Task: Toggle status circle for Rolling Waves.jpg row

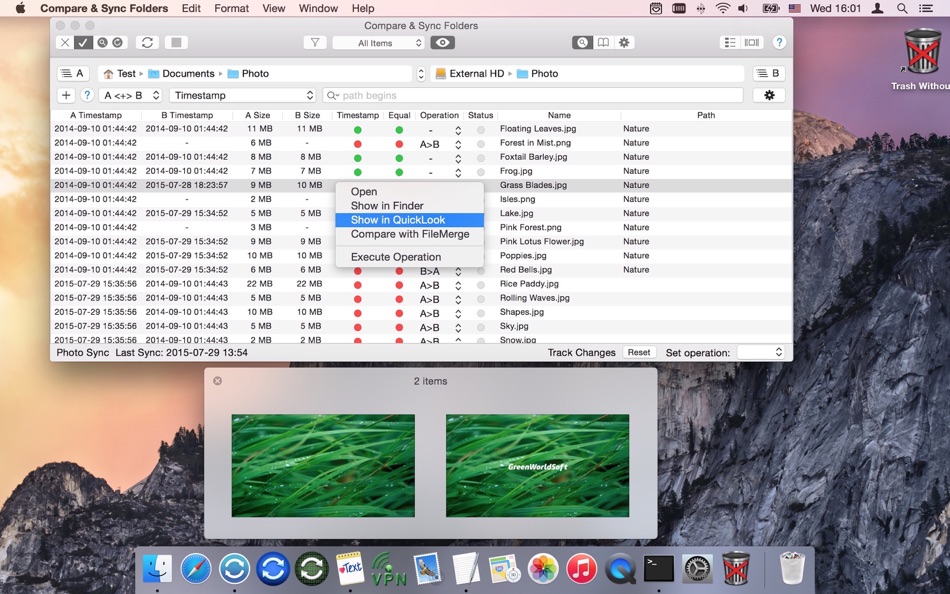Action: (480, 299)
